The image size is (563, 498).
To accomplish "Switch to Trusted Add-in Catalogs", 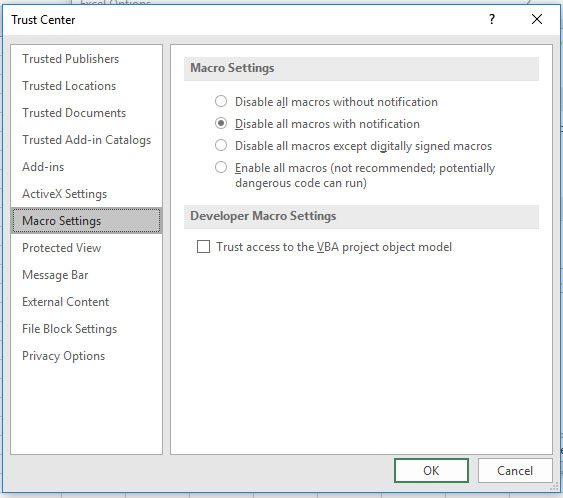I will pyautogui.click(x=87, y=140).
